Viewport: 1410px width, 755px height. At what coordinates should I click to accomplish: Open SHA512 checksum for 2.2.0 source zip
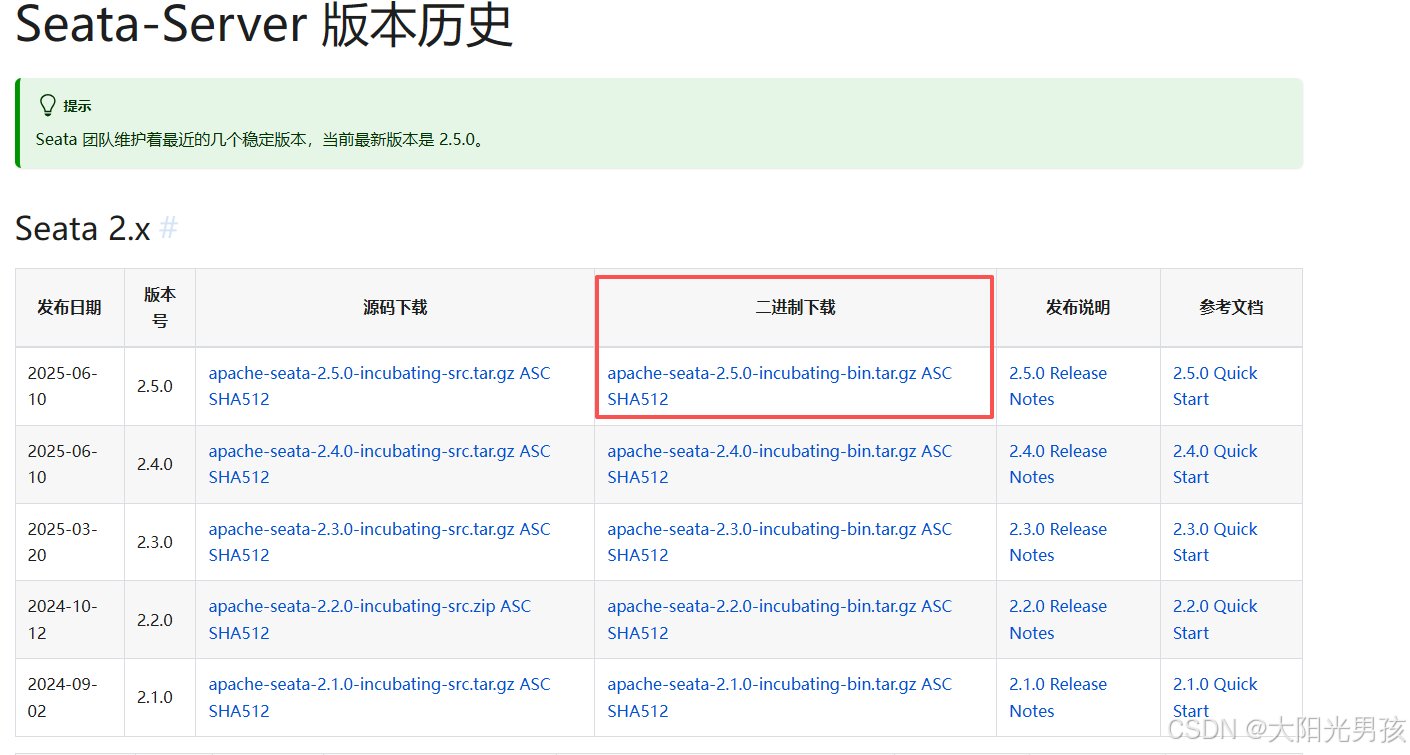(239, 633)
